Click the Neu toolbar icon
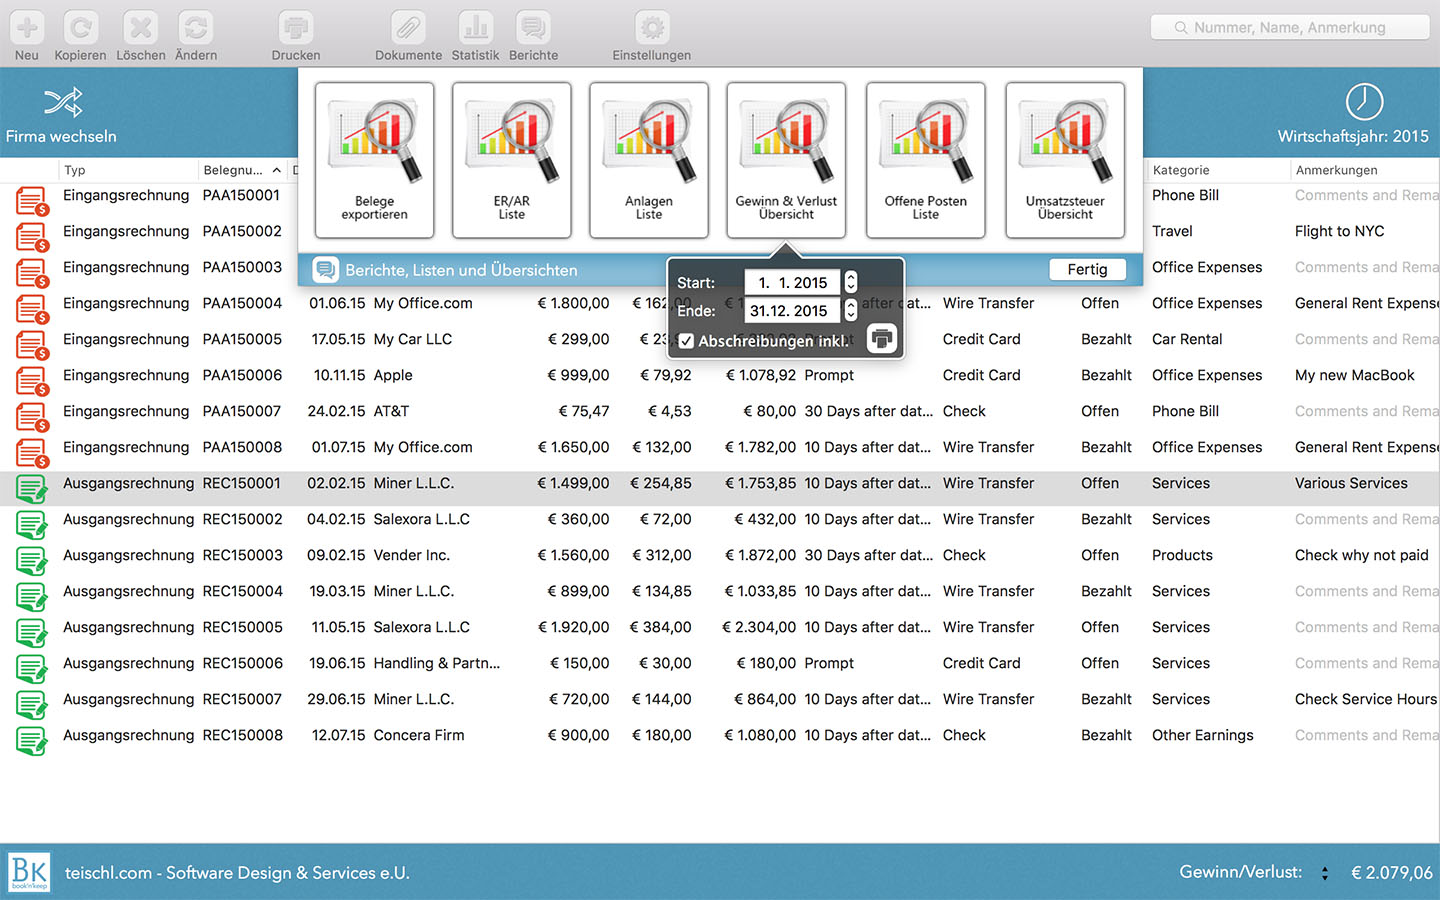The width and height of the screenshot is (1440, 900). click(27, 27)
